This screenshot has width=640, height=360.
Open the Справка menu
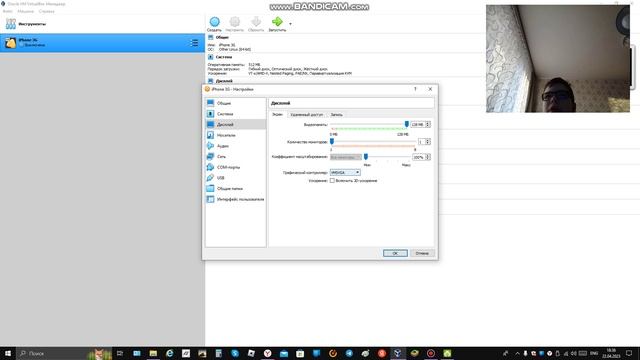[x=47, y=11]
